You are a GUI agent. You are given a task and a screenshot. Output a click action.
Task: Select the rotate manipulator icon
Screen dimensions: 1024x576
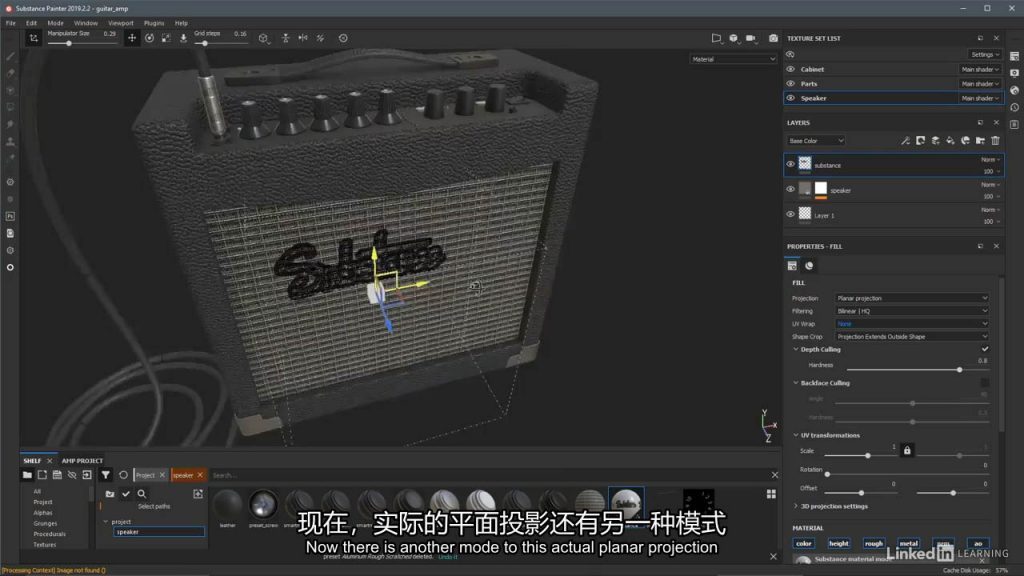pyautogui.click(x=150, y=38)
